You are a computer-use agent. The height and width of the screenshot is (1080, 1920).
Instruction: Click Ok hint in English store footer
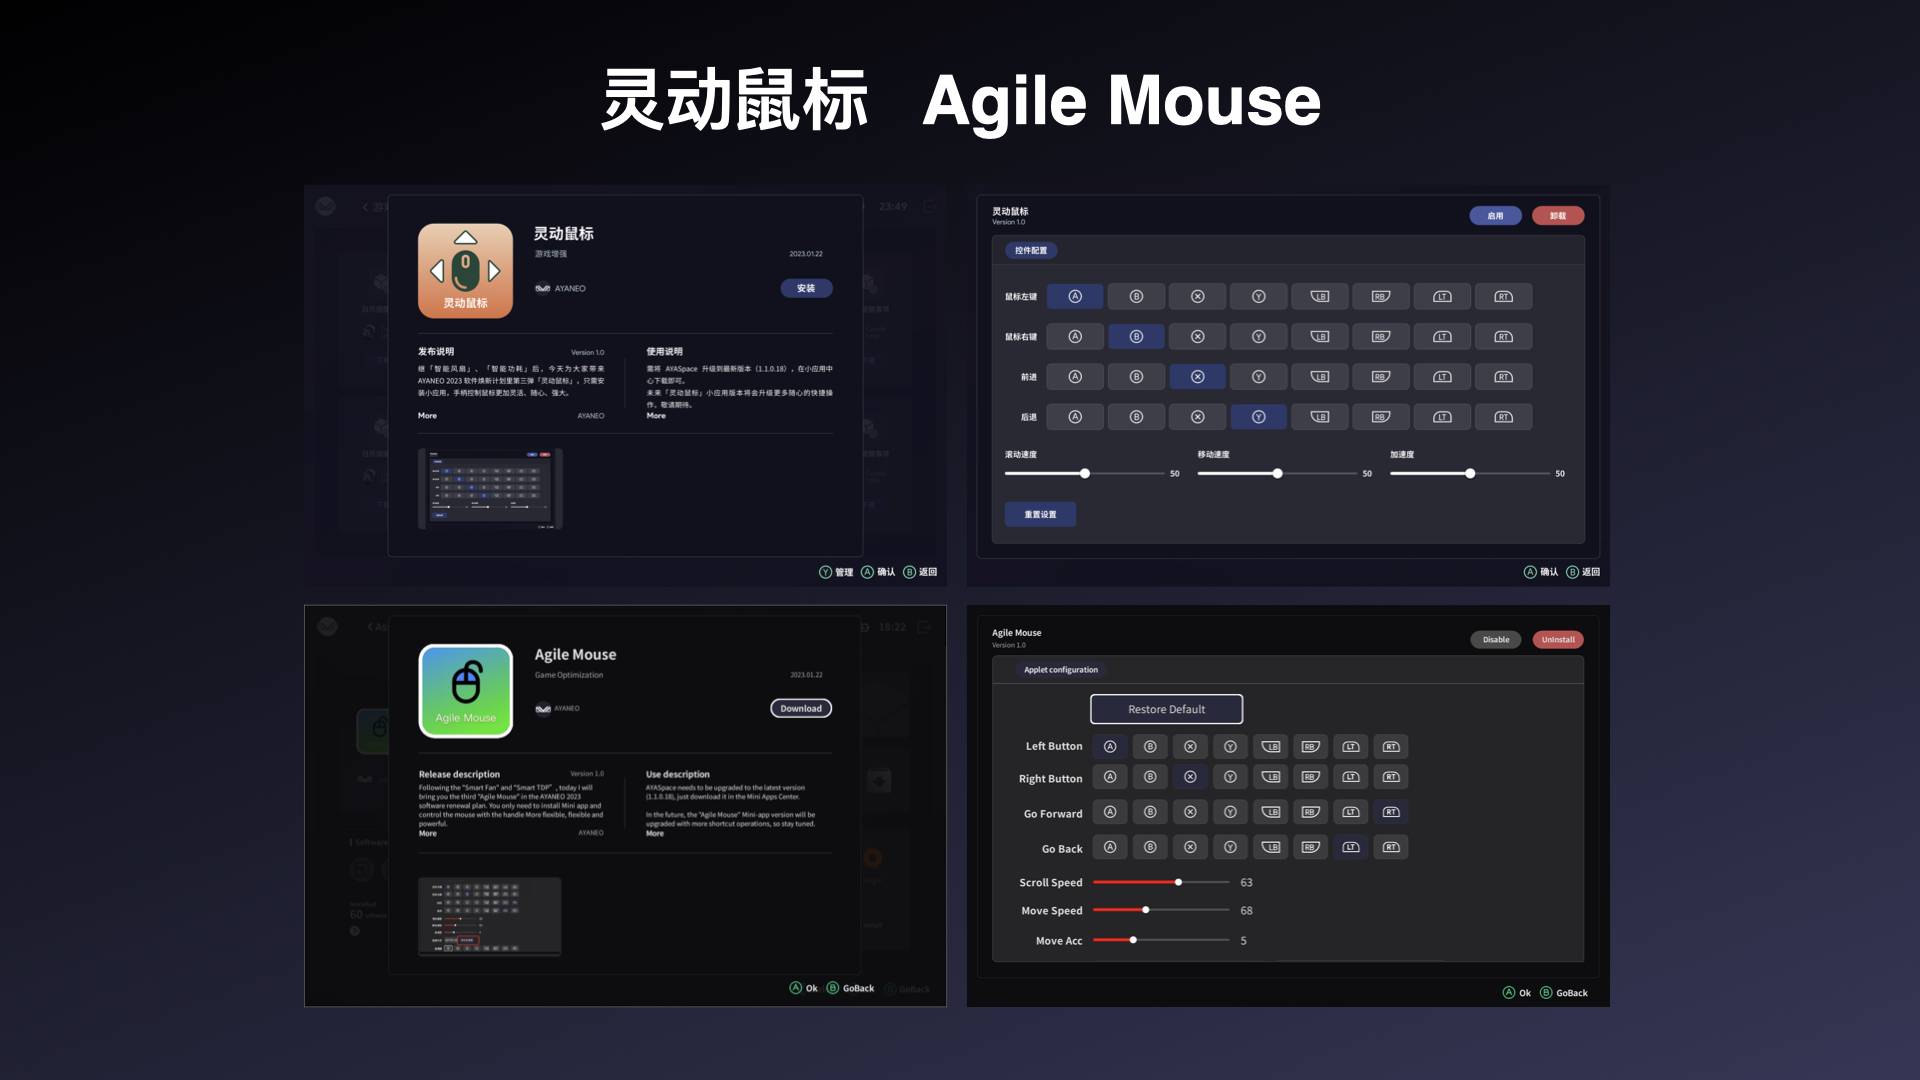coord(804,988)
